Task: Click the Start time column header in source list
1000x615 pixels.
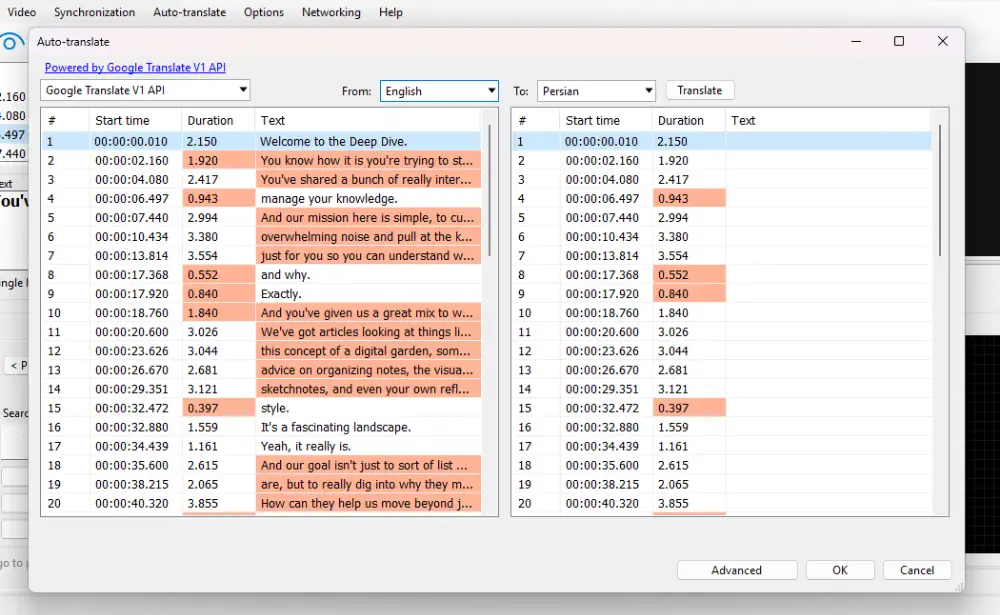Action: [135, 121]
